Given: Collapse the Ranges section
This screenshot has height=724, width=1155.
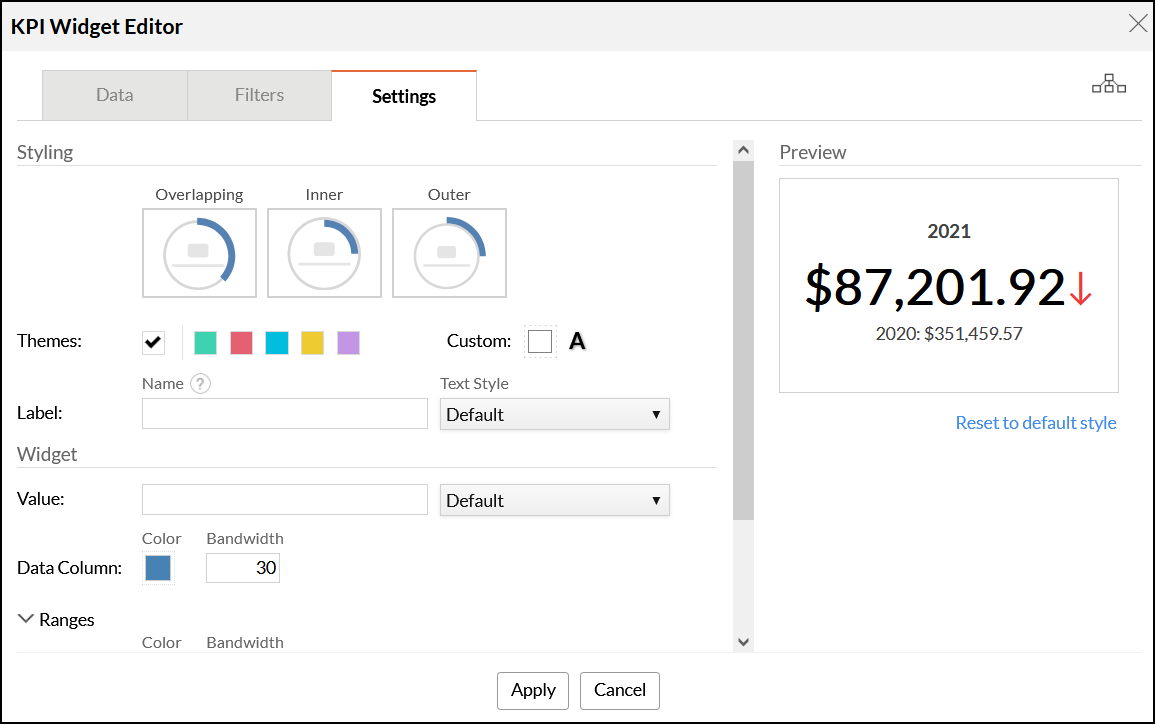Looking at the screenshot, I should 27,619.
